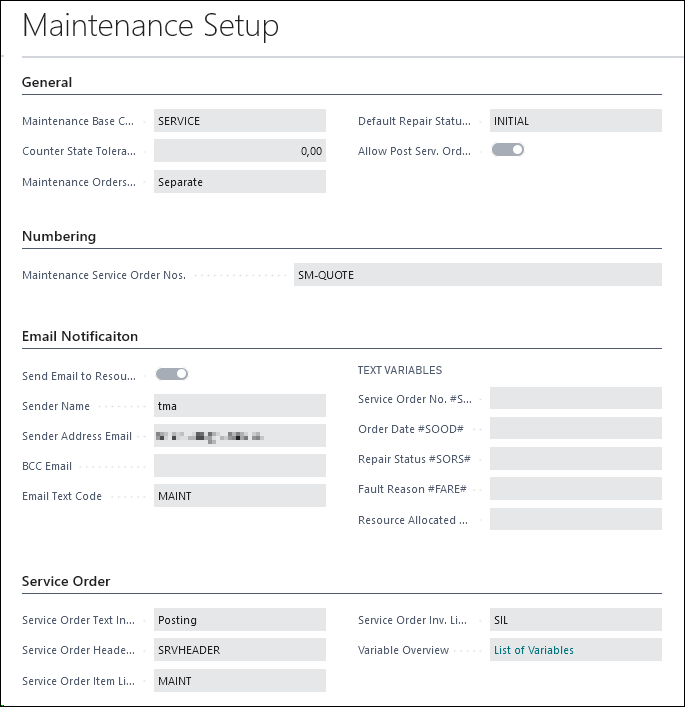The image size is (685, 707).
Task: Click the Default Repair Statu... field showing INITIAL
Action: click(575, 120)
